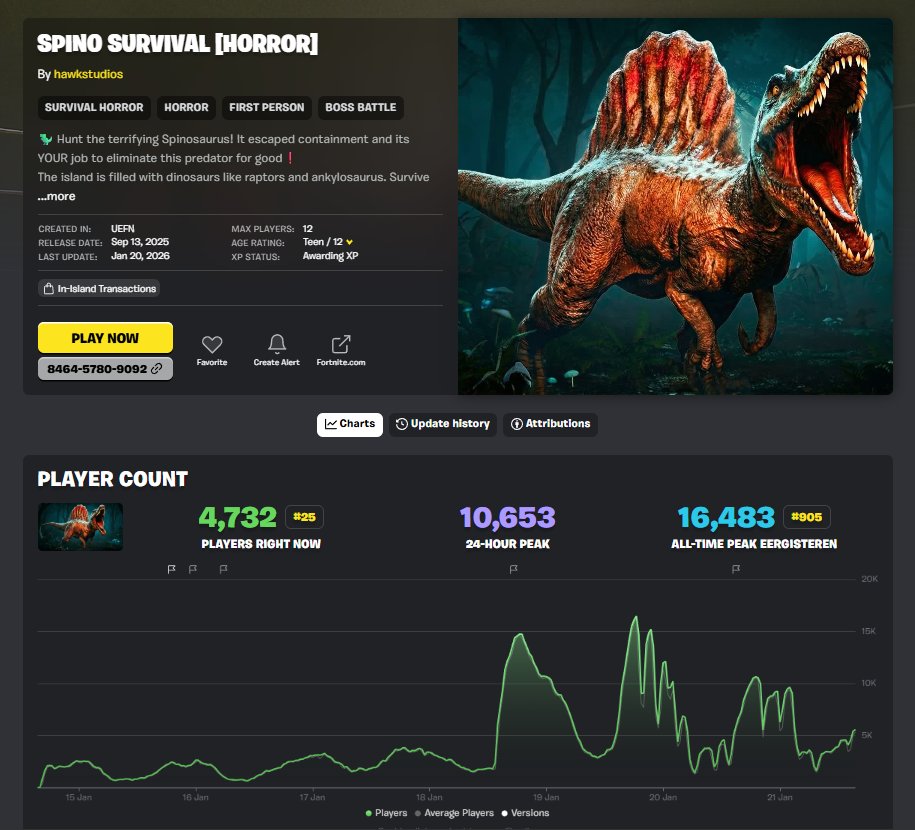Open the hawkstudios creator link
Viewport: 915px width, 830px height.
click(88, 74)
